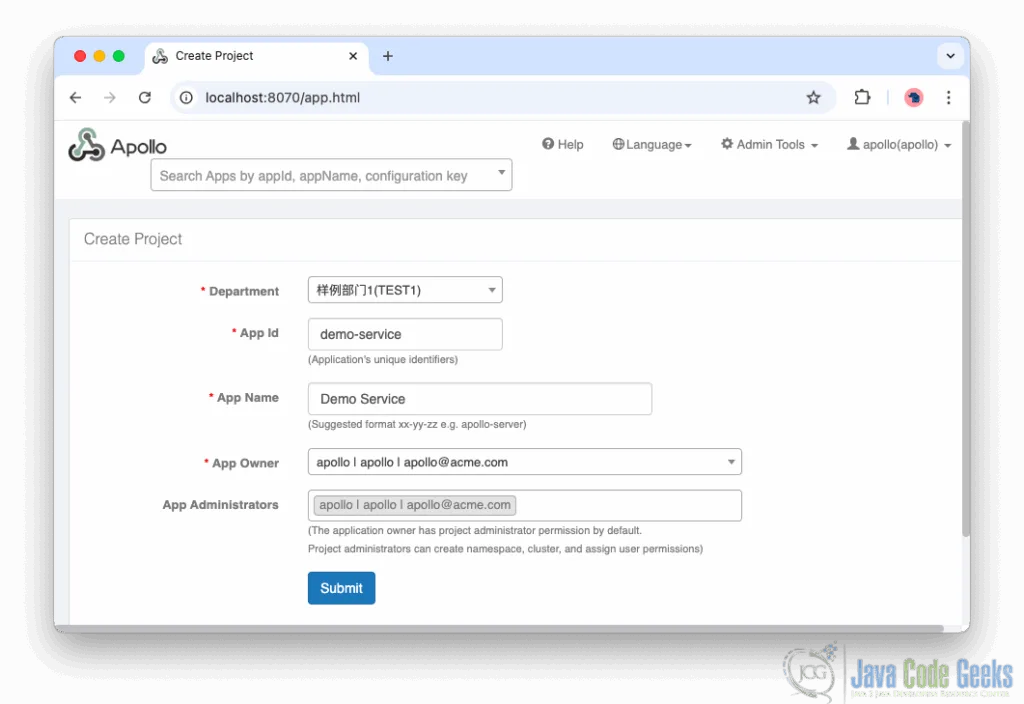Expand the tab search chevron
This screenshot has height=704, width=1024.
click(950, 56)
